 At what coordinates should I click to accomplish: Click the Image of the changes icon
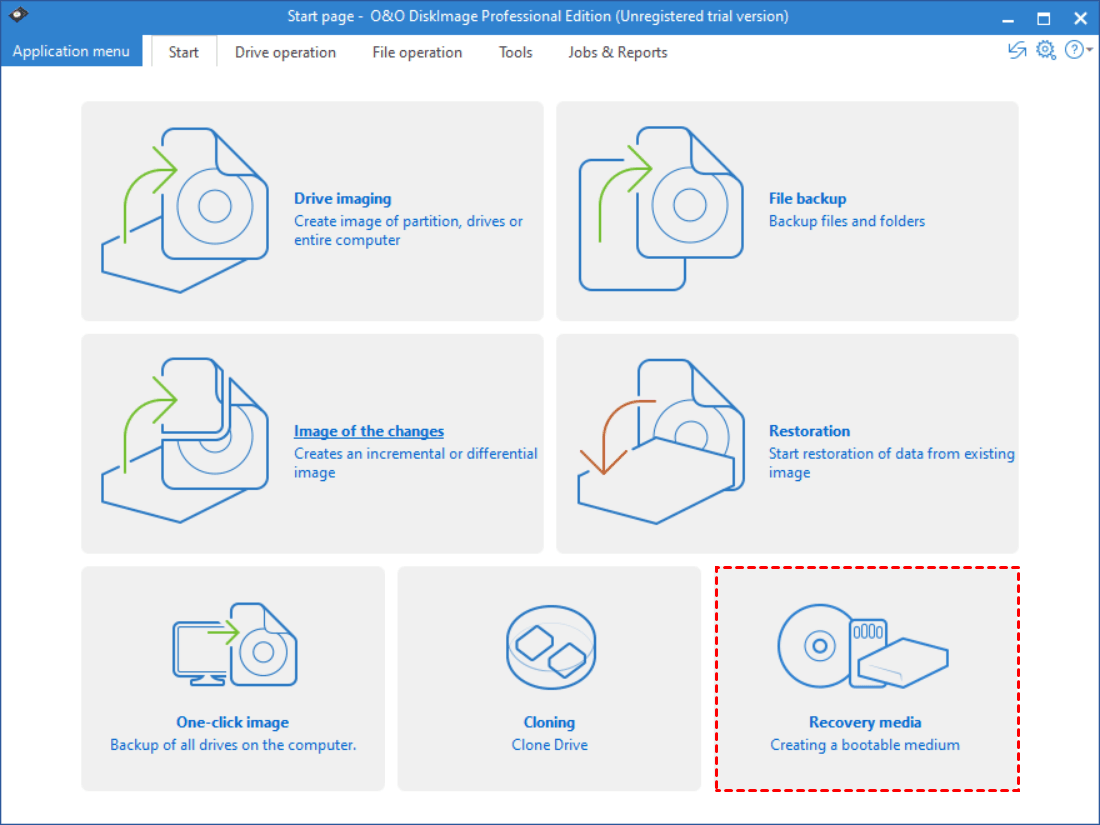[x=185, y=441]
